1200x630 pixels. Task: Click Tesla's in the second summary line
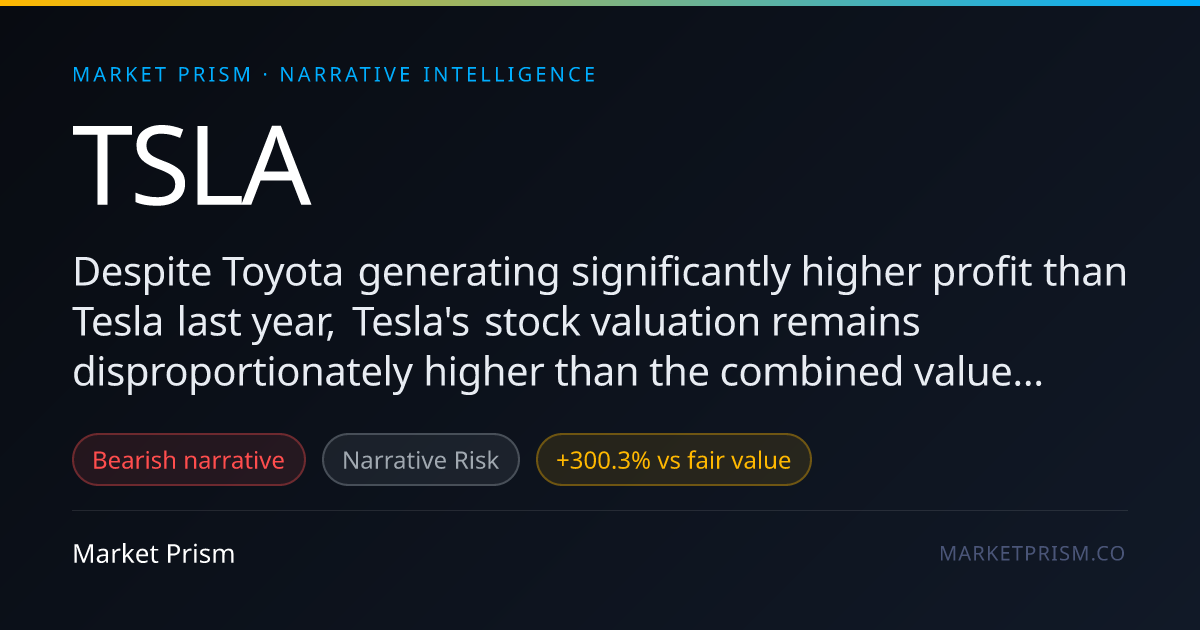[x=416, y=323]
